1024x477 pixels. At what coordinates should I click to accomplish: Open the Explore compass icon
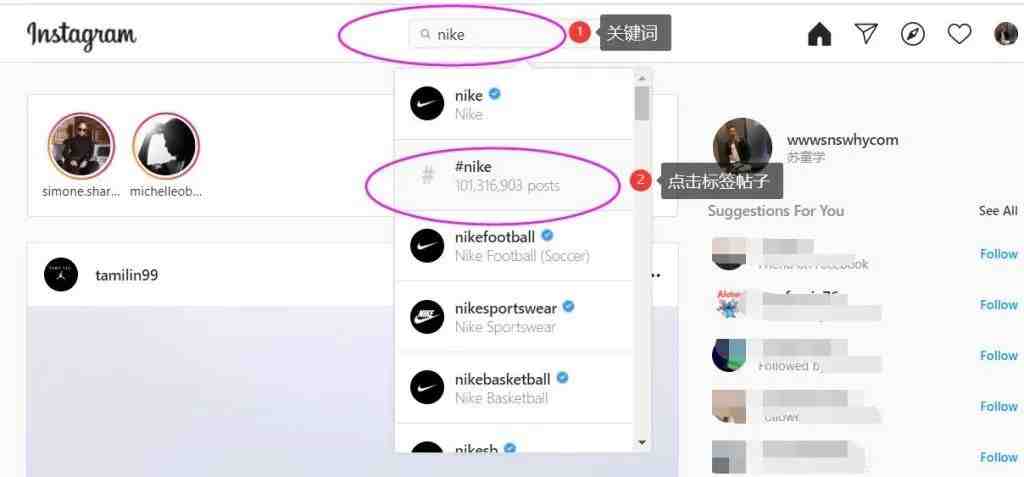pyautogui.click(x=912, y=34)
